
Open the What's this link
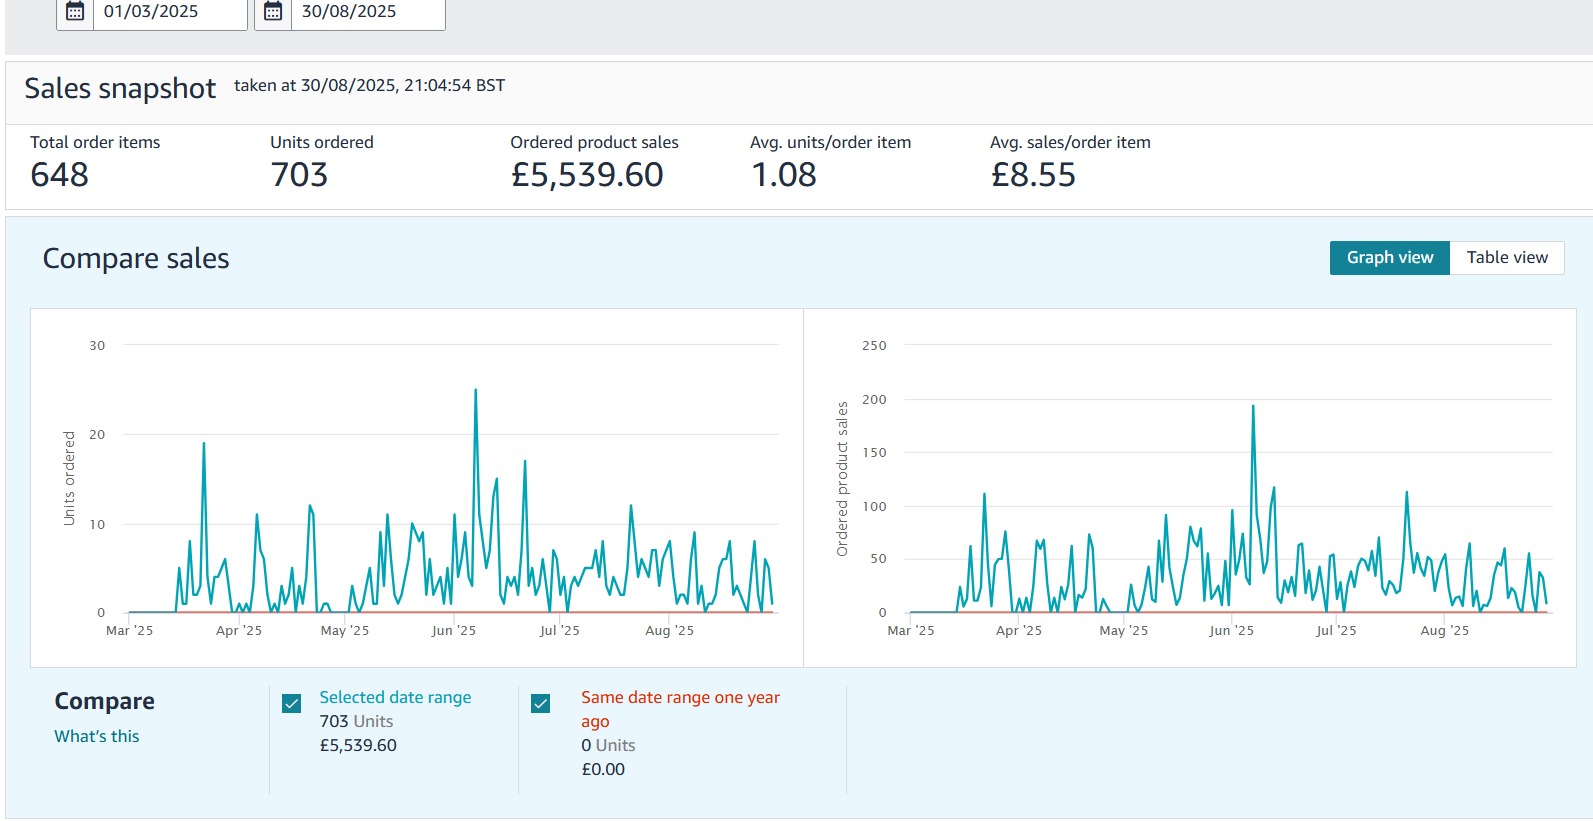pos(97,736)
